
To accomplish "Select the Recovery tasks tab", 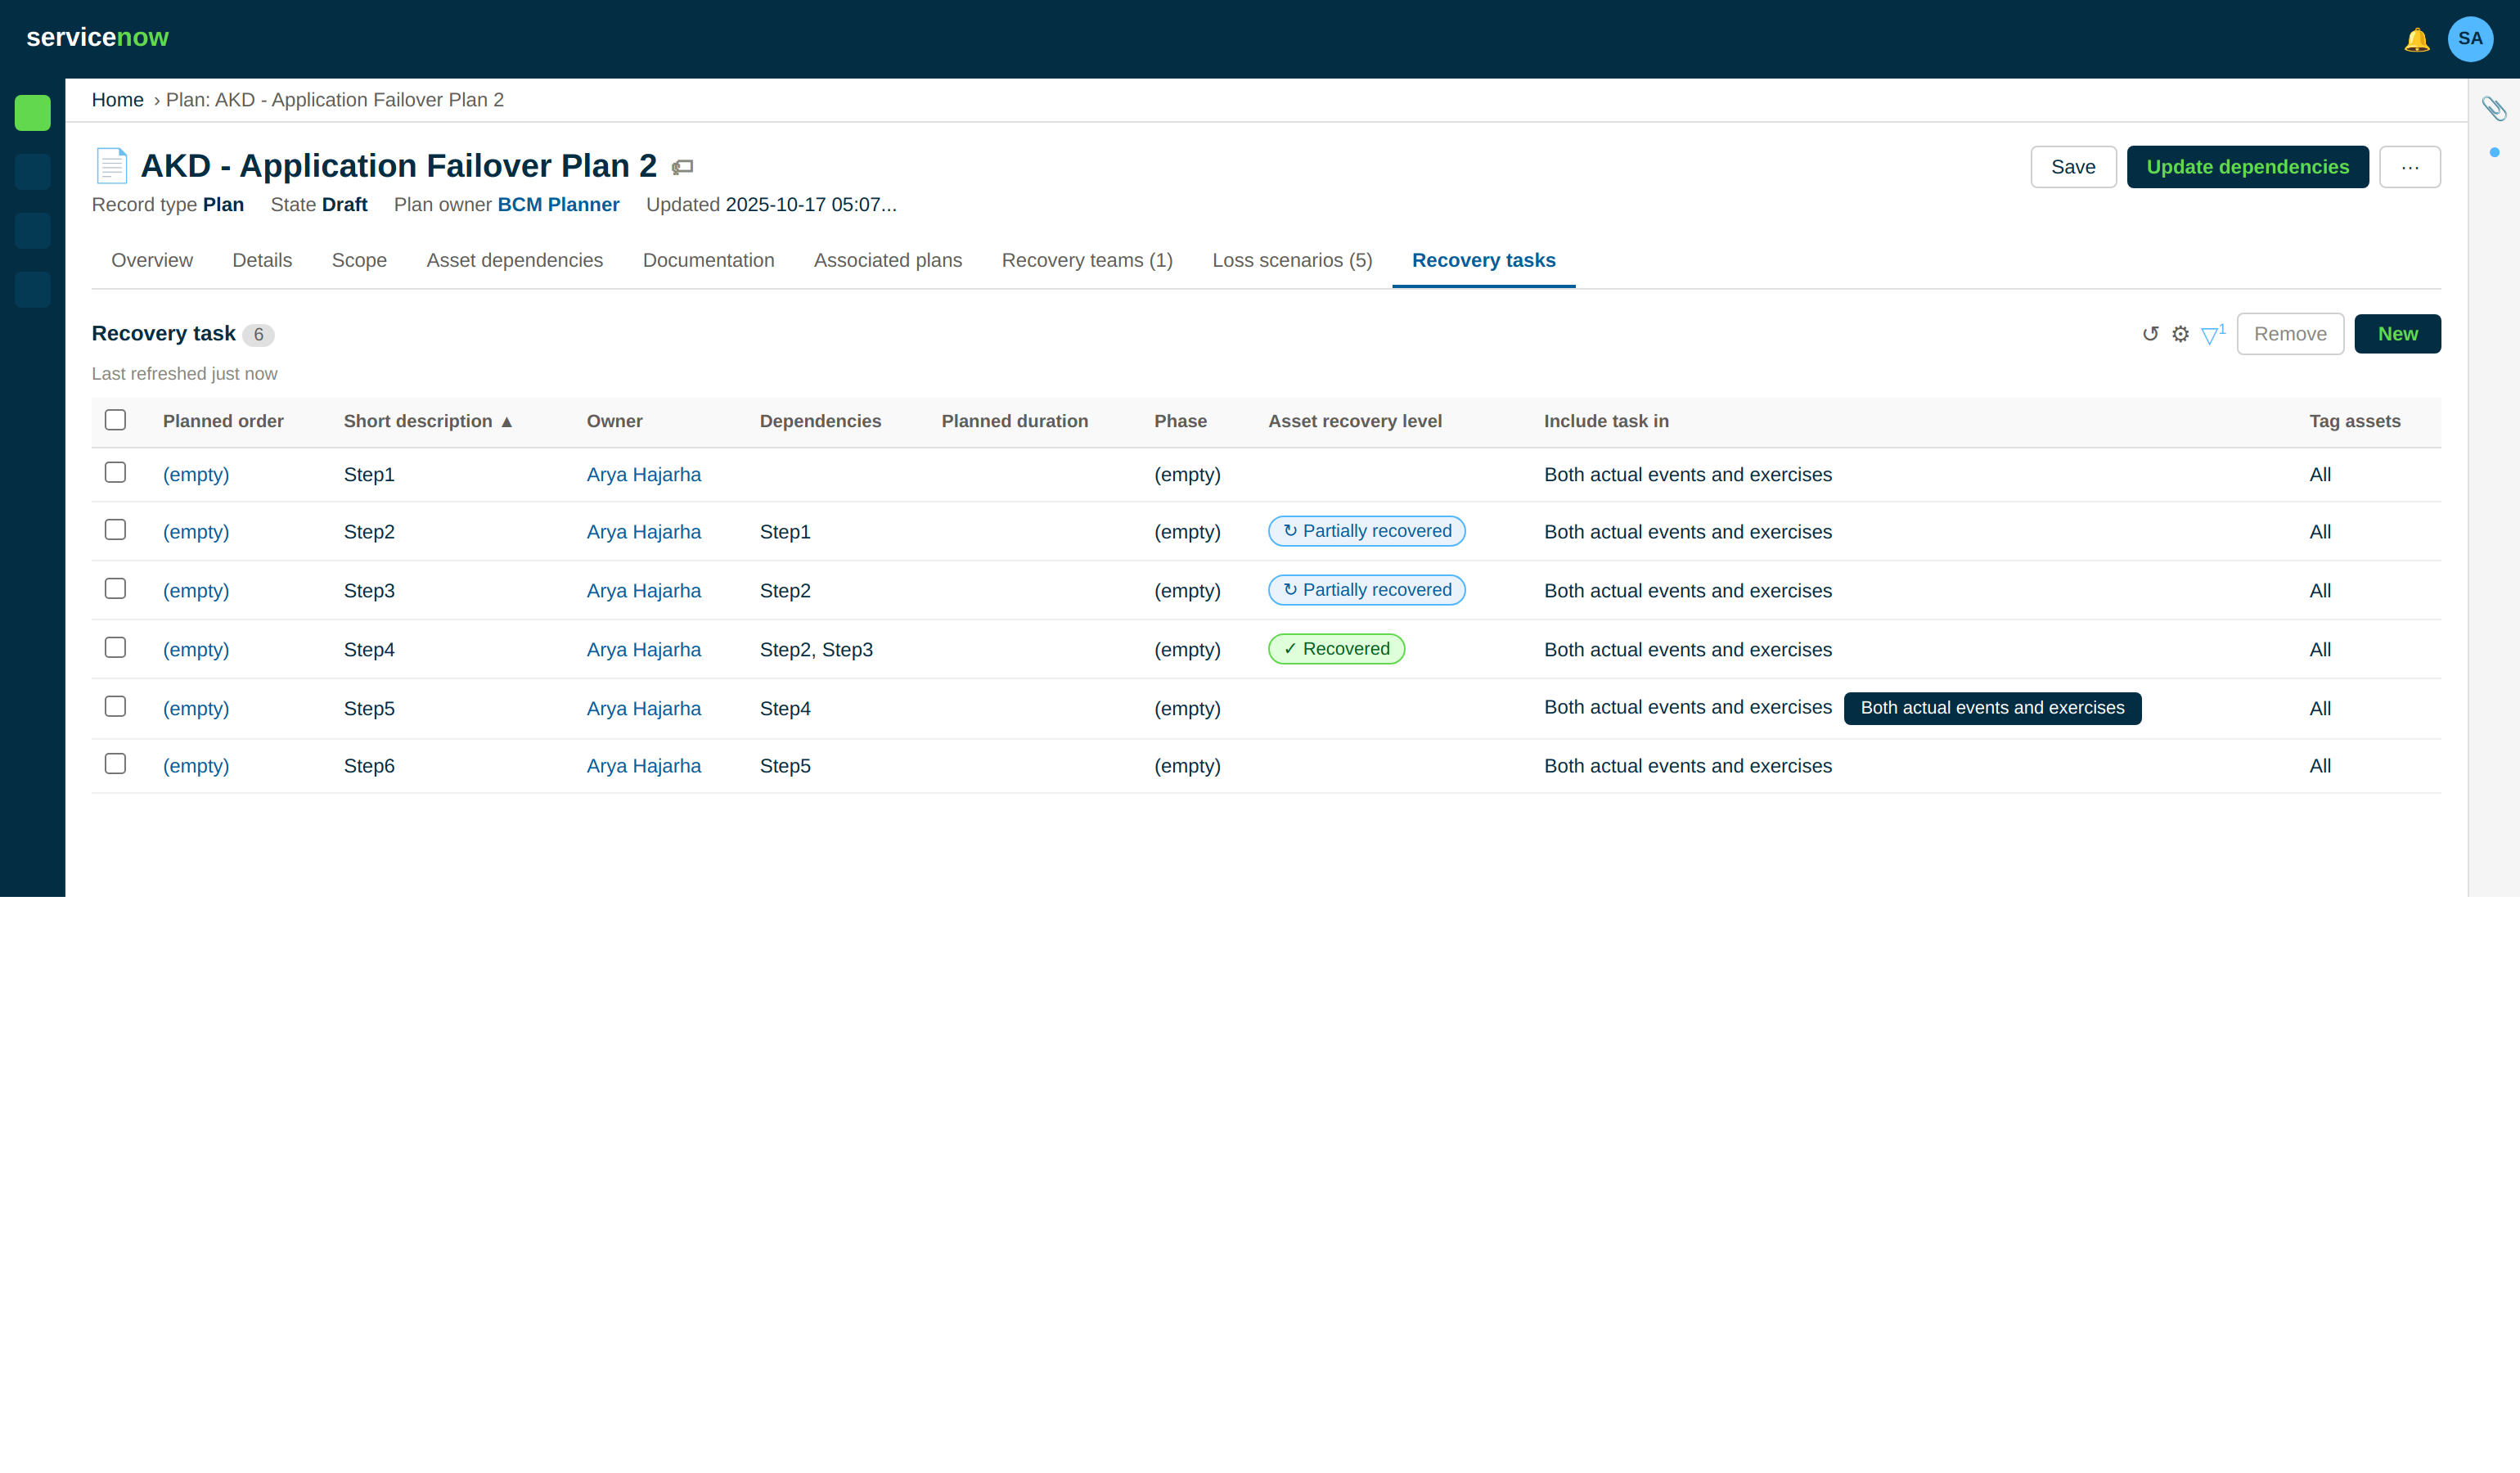I will (1483, 260).
